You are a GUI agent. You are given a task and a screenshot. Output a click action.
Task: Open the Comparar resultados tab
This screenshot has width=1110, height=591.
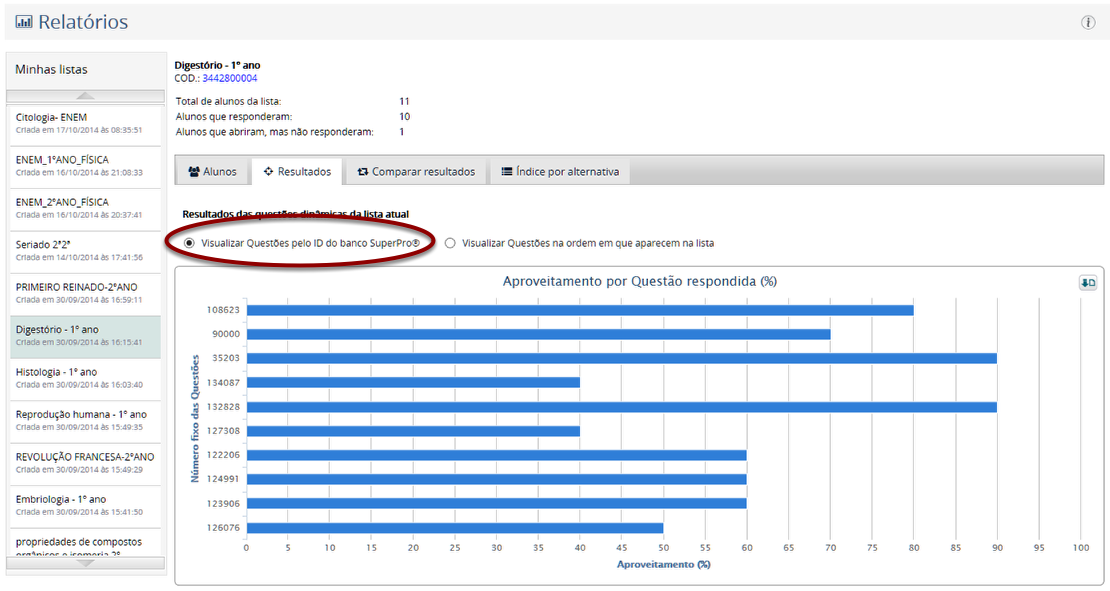click(x=416, y=171)
